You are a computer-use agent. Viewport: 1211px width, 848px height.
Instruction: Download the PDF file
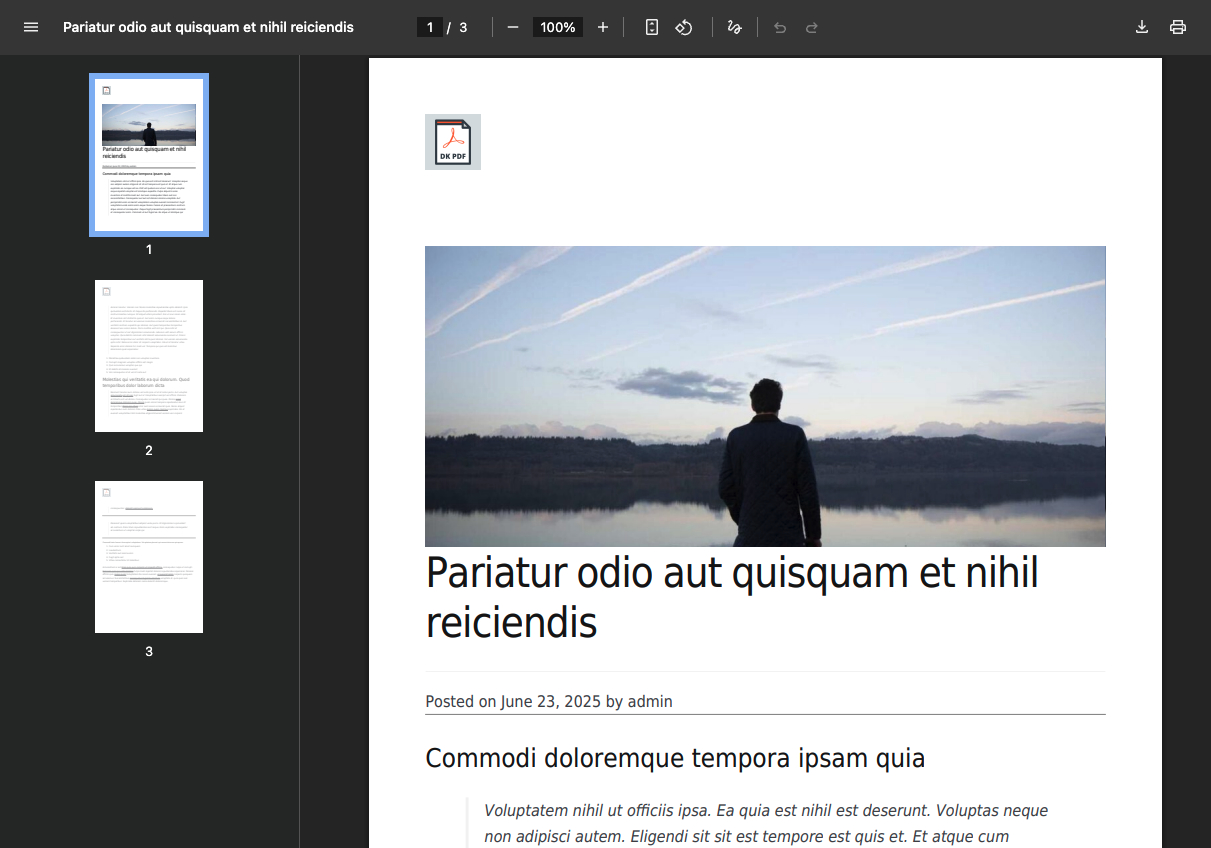point(1142,27)
